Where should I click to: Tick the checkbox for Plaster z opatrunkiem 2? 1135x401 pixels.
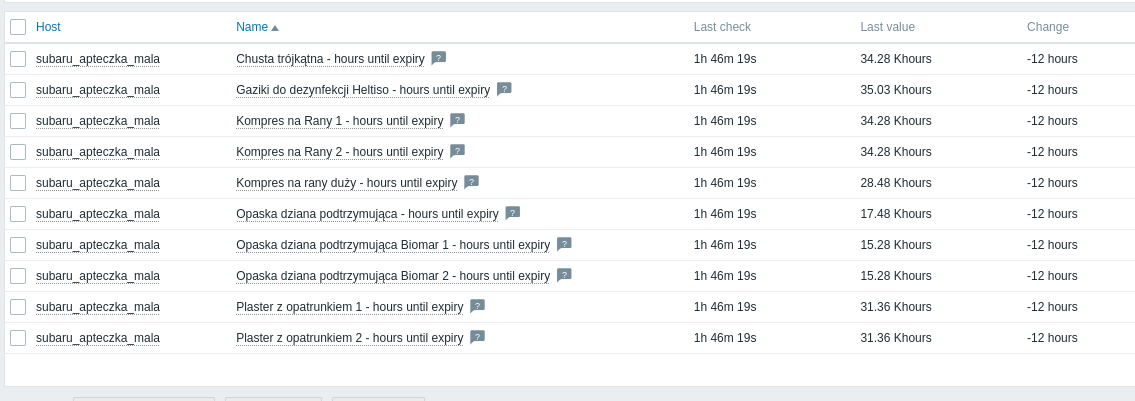click(18, 338)
